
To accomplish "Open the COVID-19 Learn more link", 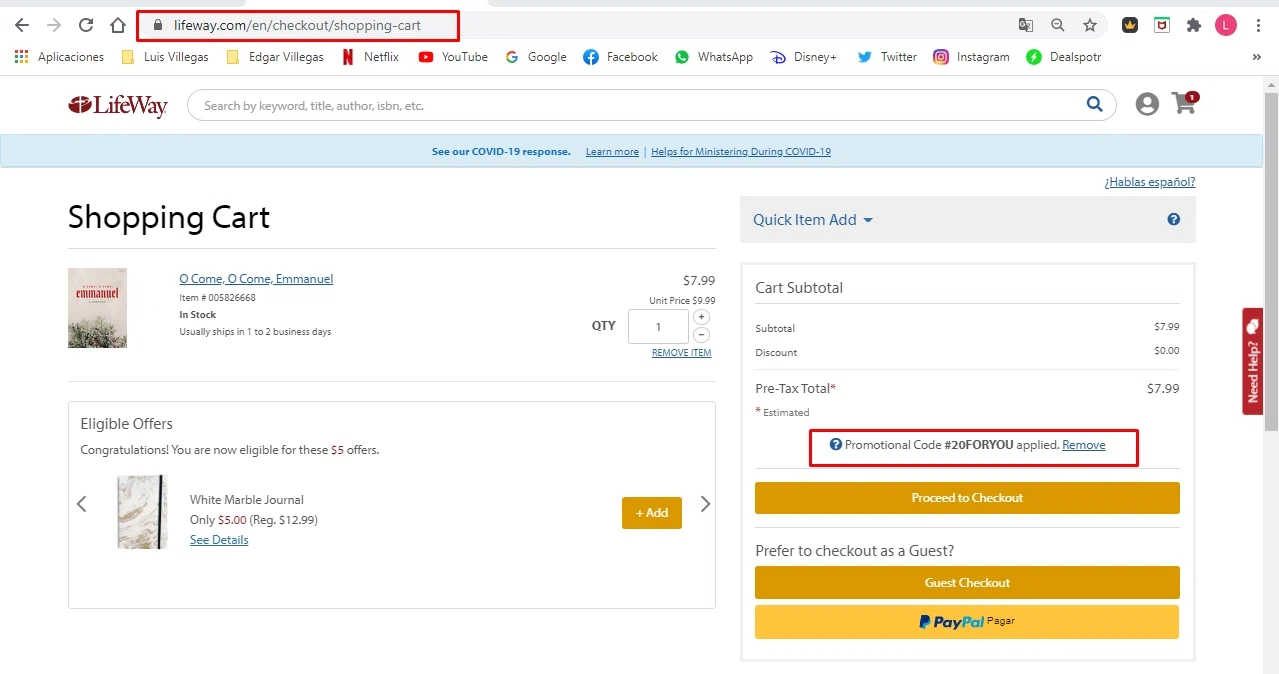I will 612,152.
